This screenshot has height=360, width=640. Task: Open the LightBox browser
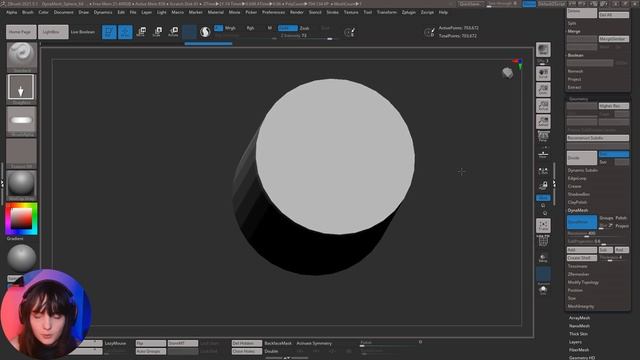pos(53,32)
